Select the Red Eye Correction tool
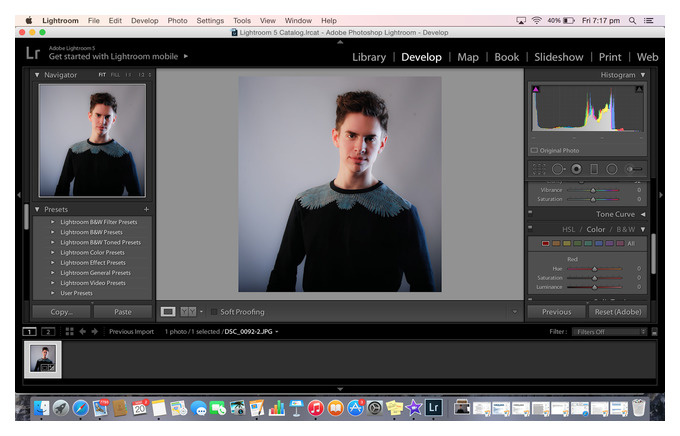The height and width of the screenshot is (436, 680). pyautogui.click(x=576, y=169)
